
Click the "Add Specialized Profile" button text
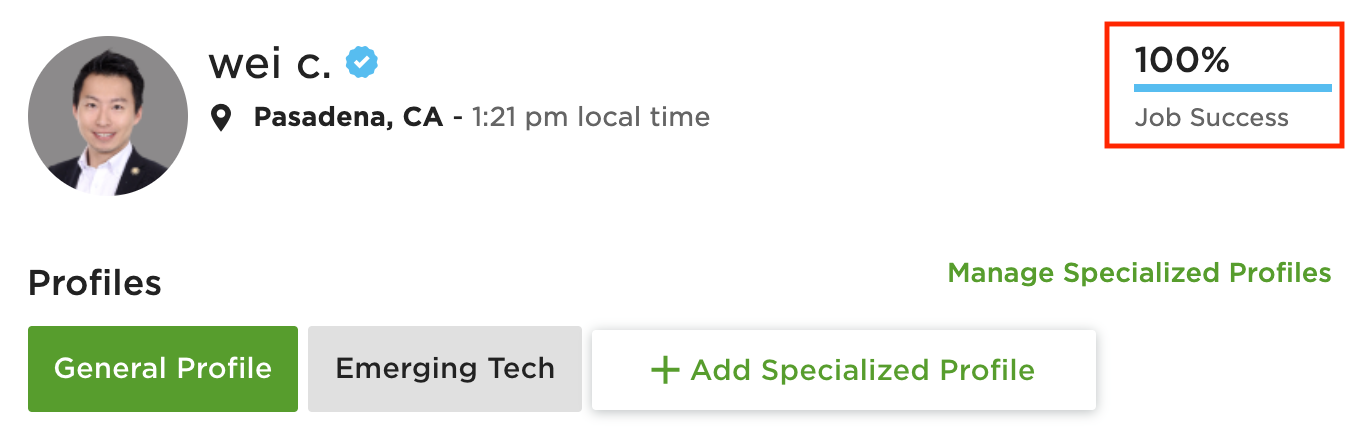tap(862, 371)
